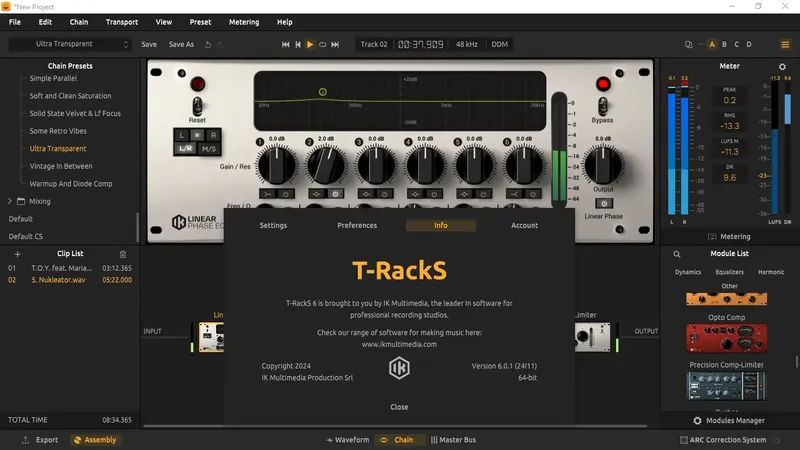This screenshot has height=450, width=800.
Task: Flip the Bypass switch on the EQ
Action: (x=603, y=106)
